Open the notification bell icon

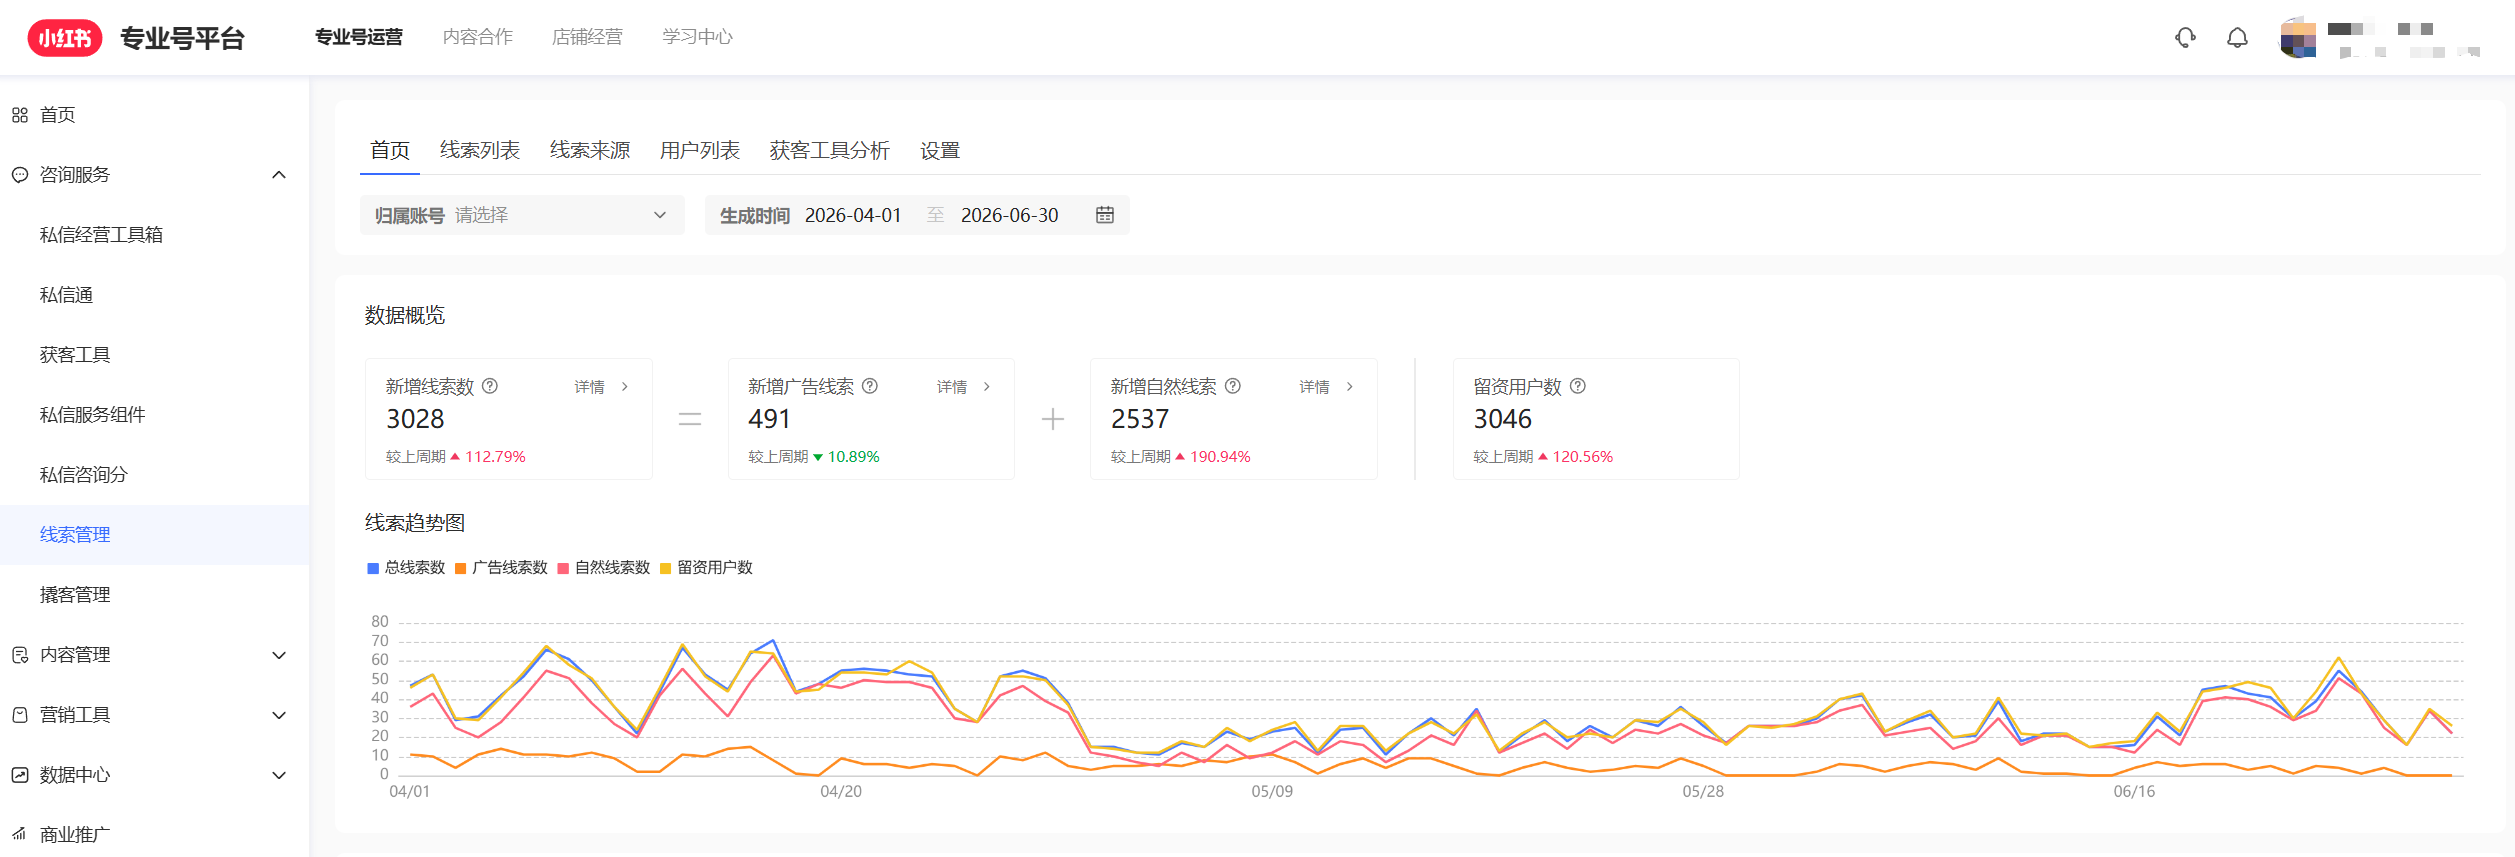click(x=2237, y=38)
